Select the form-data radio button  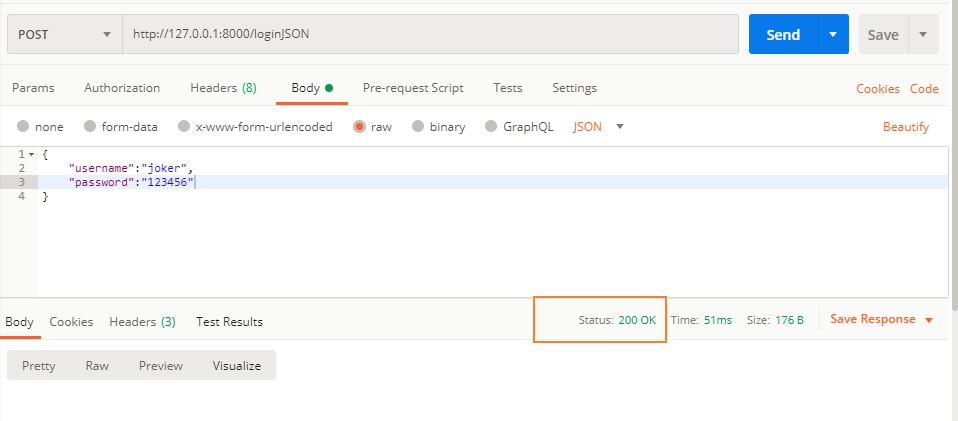click(90, 126)
